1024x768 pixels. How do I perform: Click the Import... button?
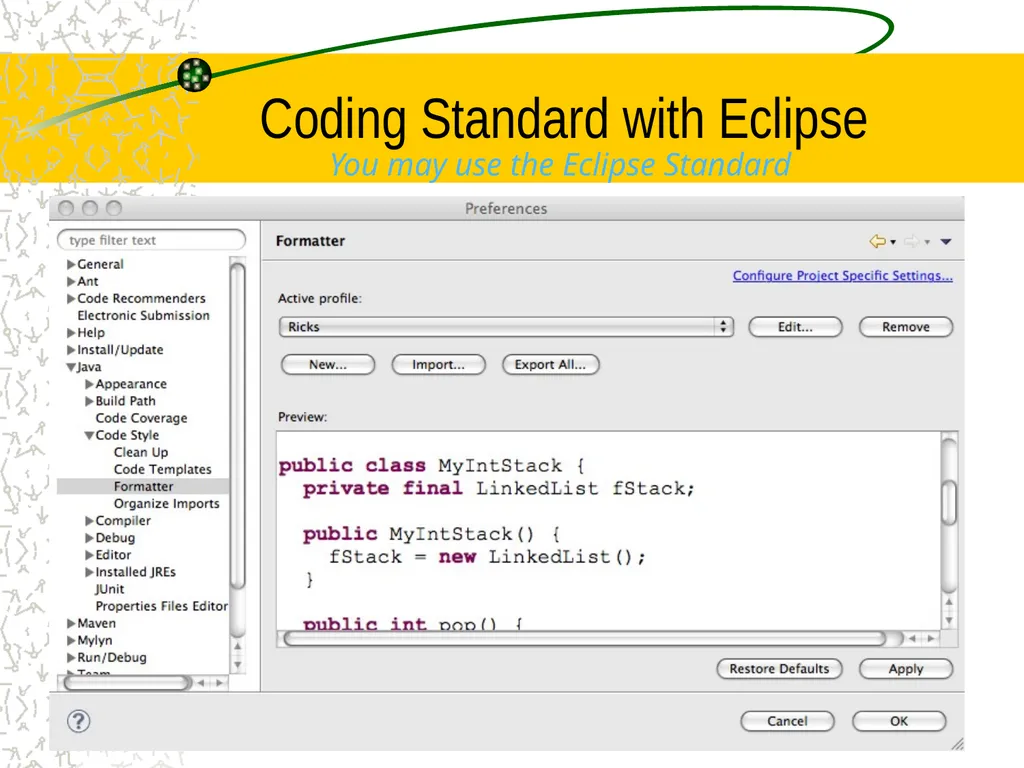tap(438, 364)
